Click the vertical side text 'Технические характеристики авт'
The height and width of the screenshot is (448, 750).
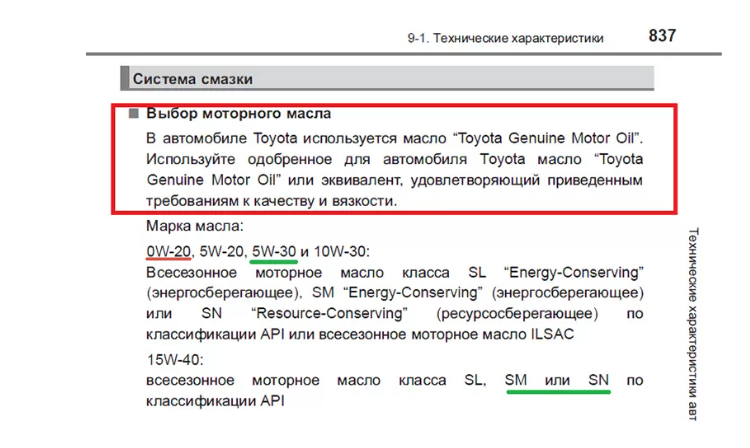(693, 324)
